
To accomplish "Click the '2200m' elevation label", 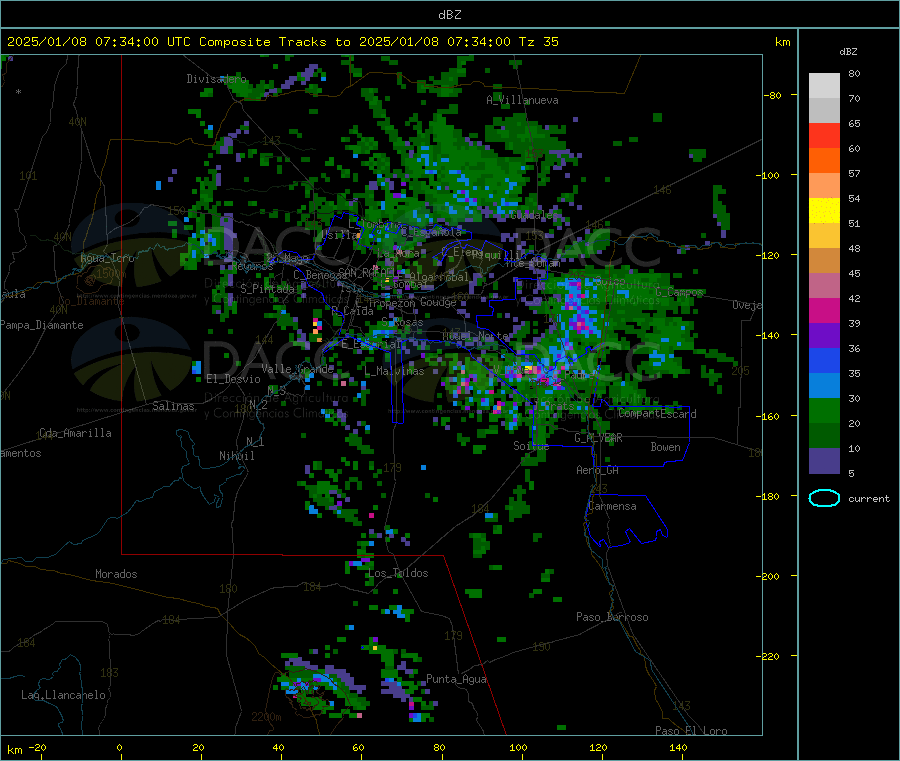I will point(266,717).
